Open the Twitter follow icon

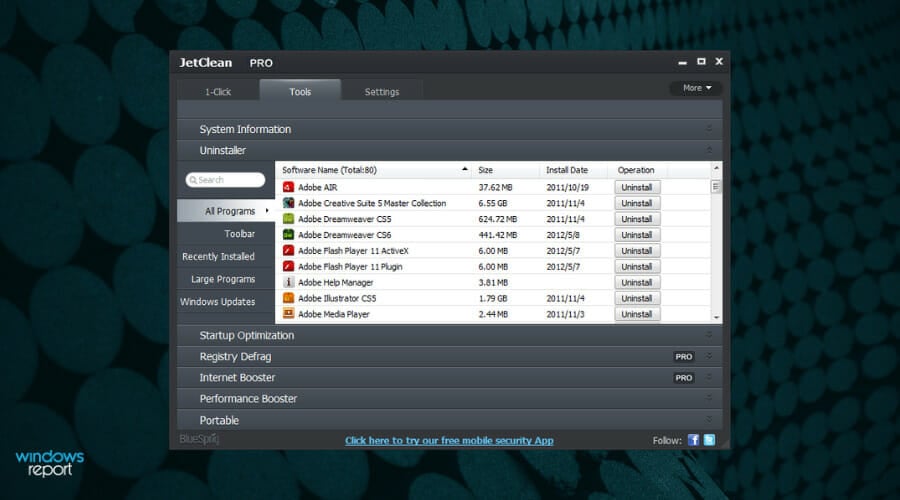tap(709, 440)
